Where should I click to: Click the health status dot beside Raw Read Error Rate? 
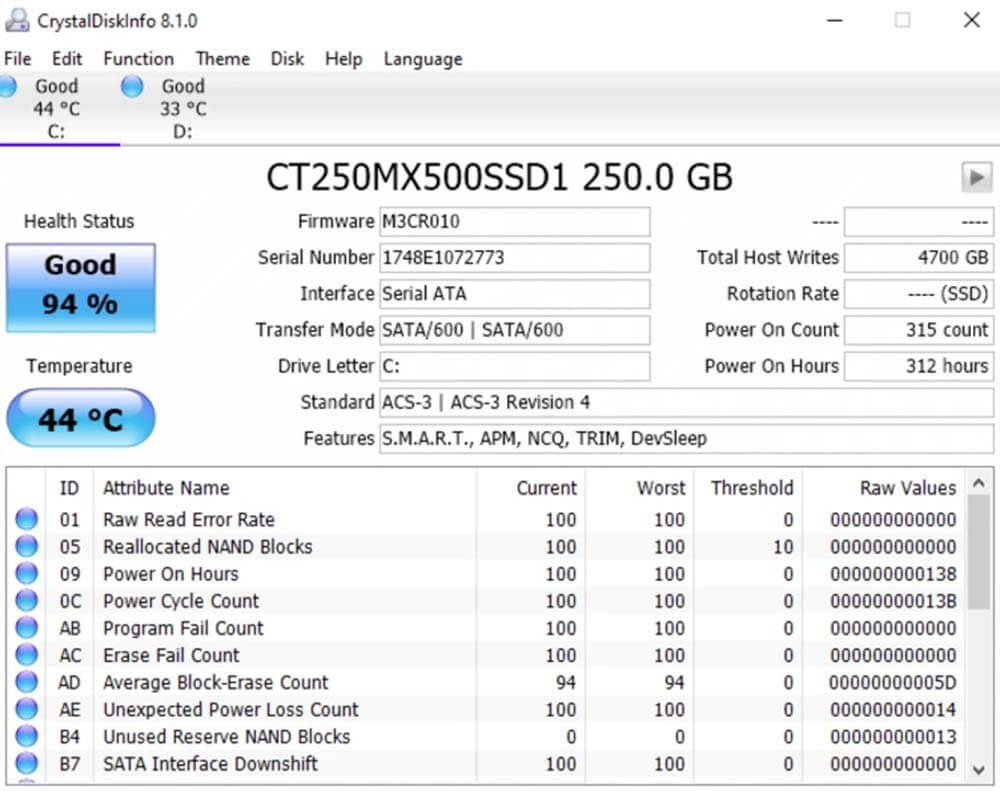pyautogui.click(x=27, y=520)
